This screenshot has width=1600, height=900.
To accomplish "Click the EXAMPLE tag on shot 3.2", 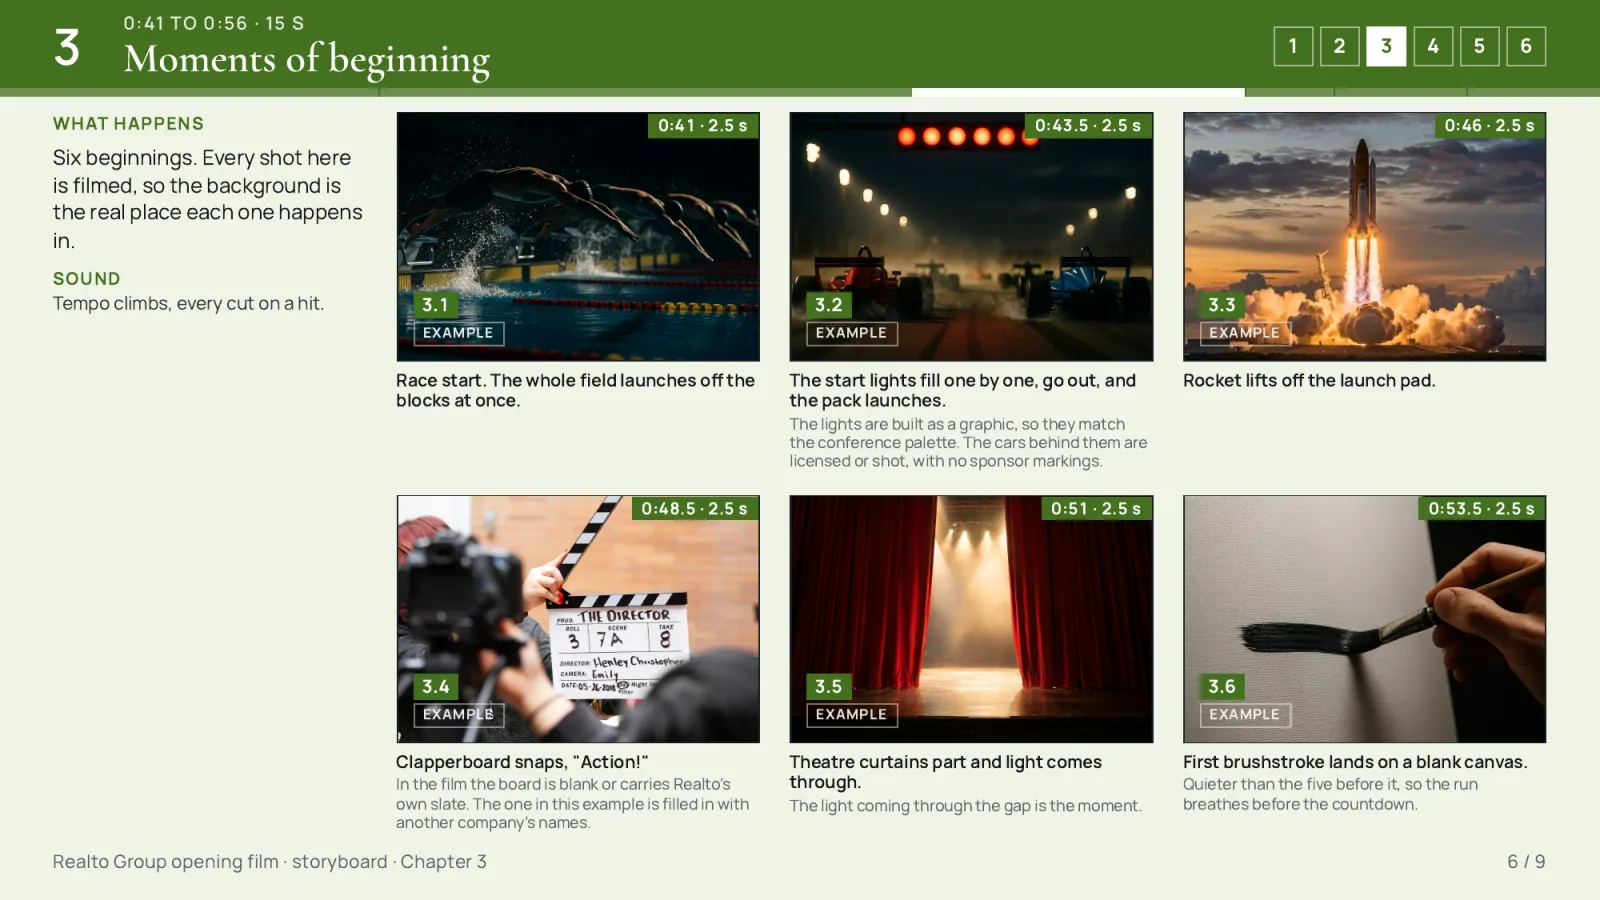I will pyautogui.click(x=852, y=333).
